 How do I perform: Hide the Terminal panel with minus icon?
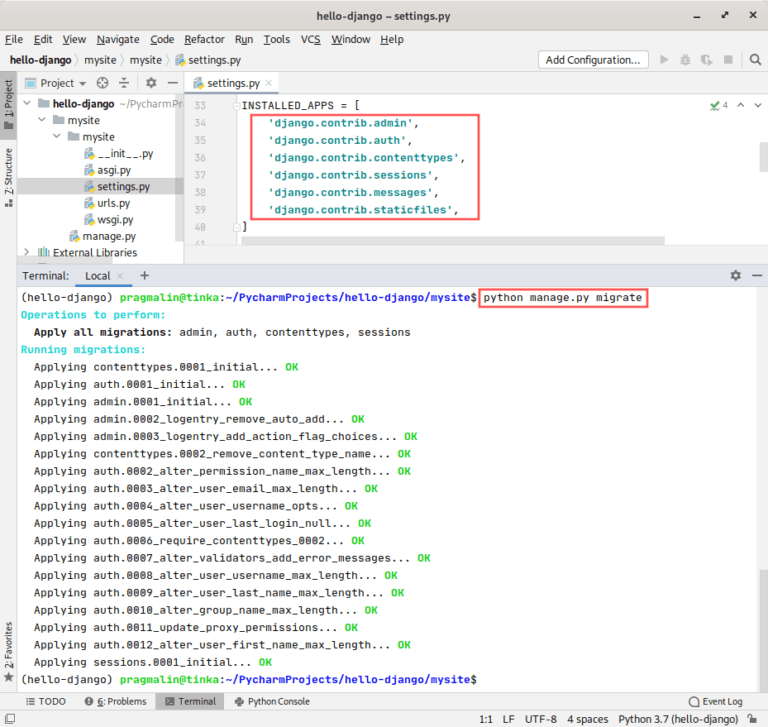click(x=757, y=275)
